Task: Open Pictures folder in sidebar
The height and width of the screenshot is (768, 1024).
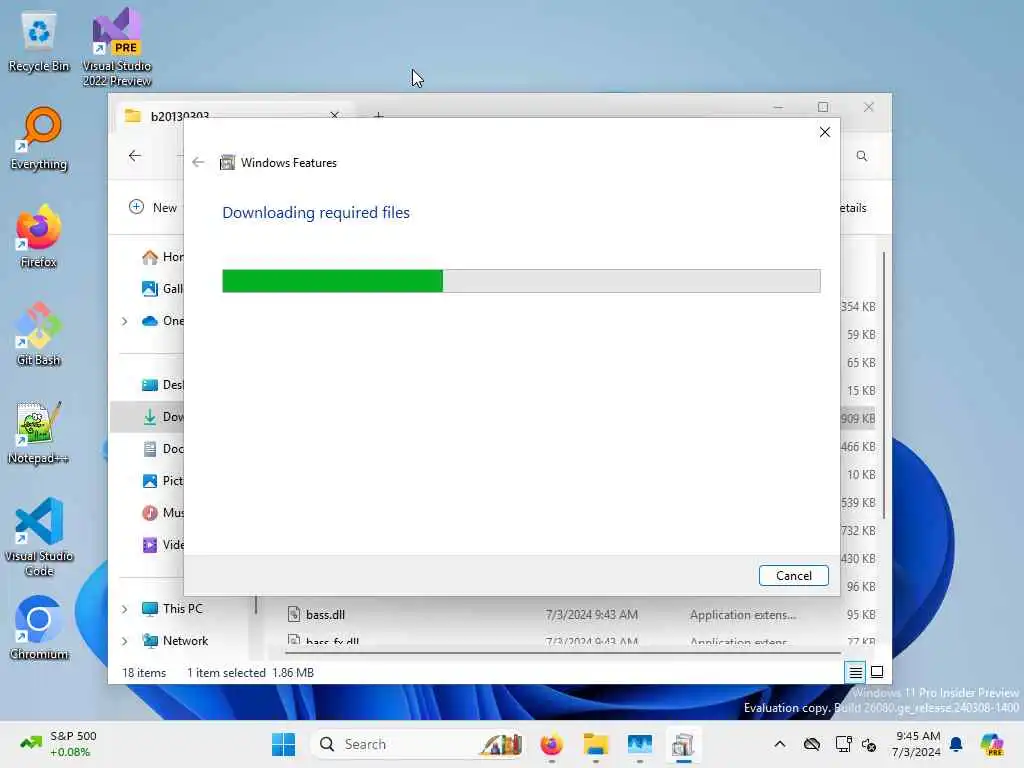Action: click(163, 481)
